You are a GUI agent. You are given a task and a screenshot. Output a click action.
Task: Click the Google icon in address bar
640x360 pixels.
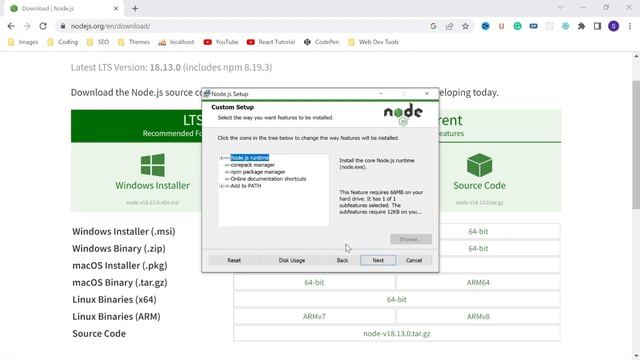(x=433, y=26)
